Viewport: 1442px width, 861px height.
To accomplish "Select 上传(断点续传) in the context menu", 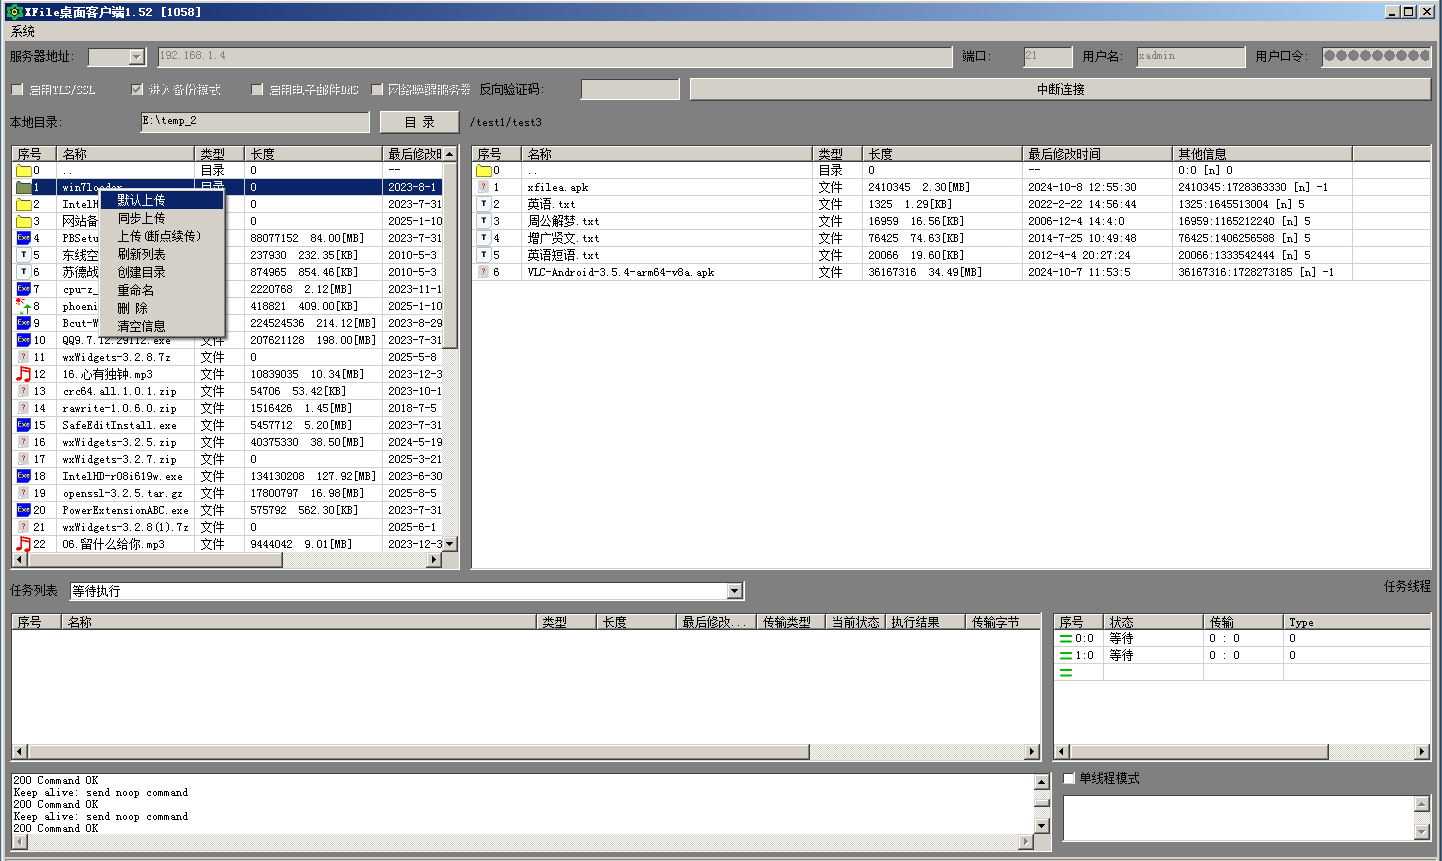I will [162, 236].
